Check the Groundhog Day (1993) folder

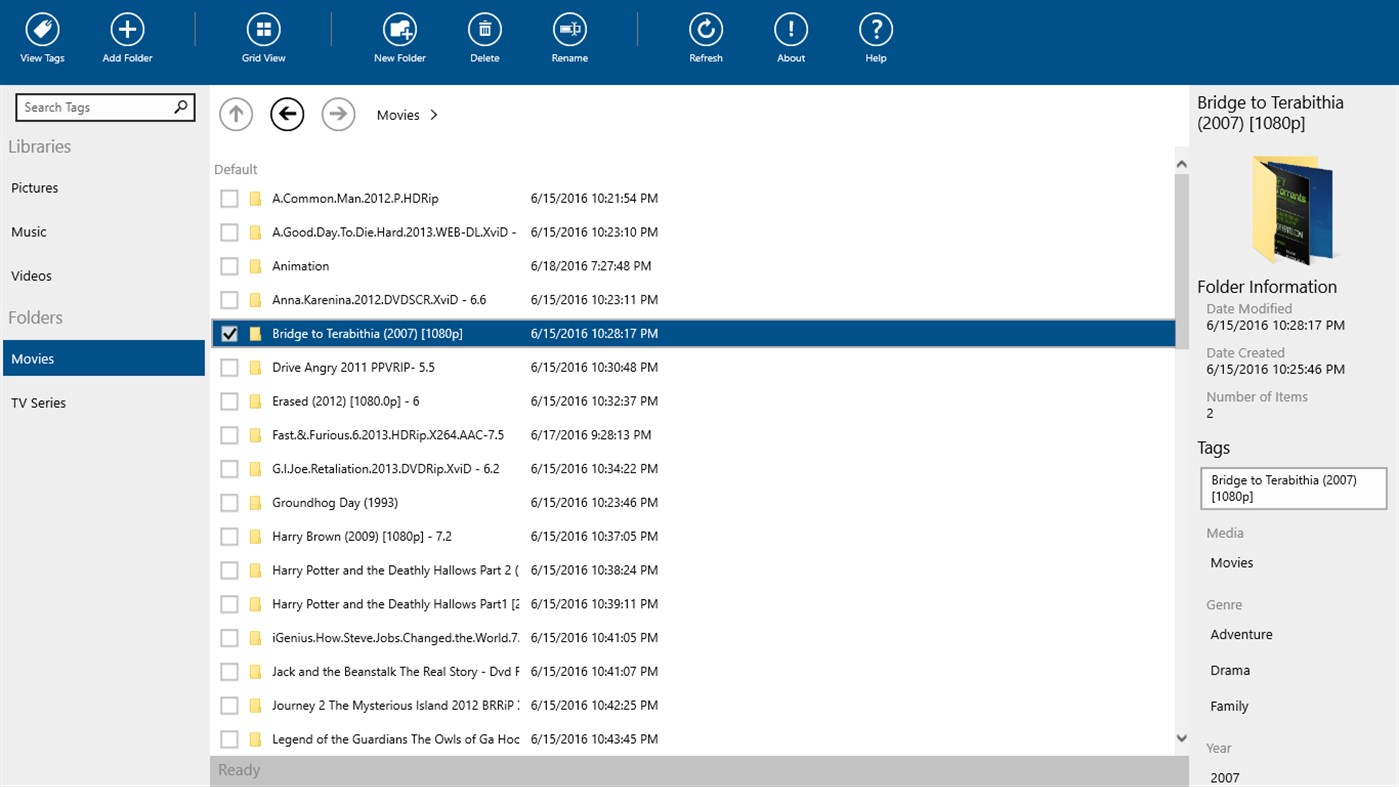click(228, 502)
